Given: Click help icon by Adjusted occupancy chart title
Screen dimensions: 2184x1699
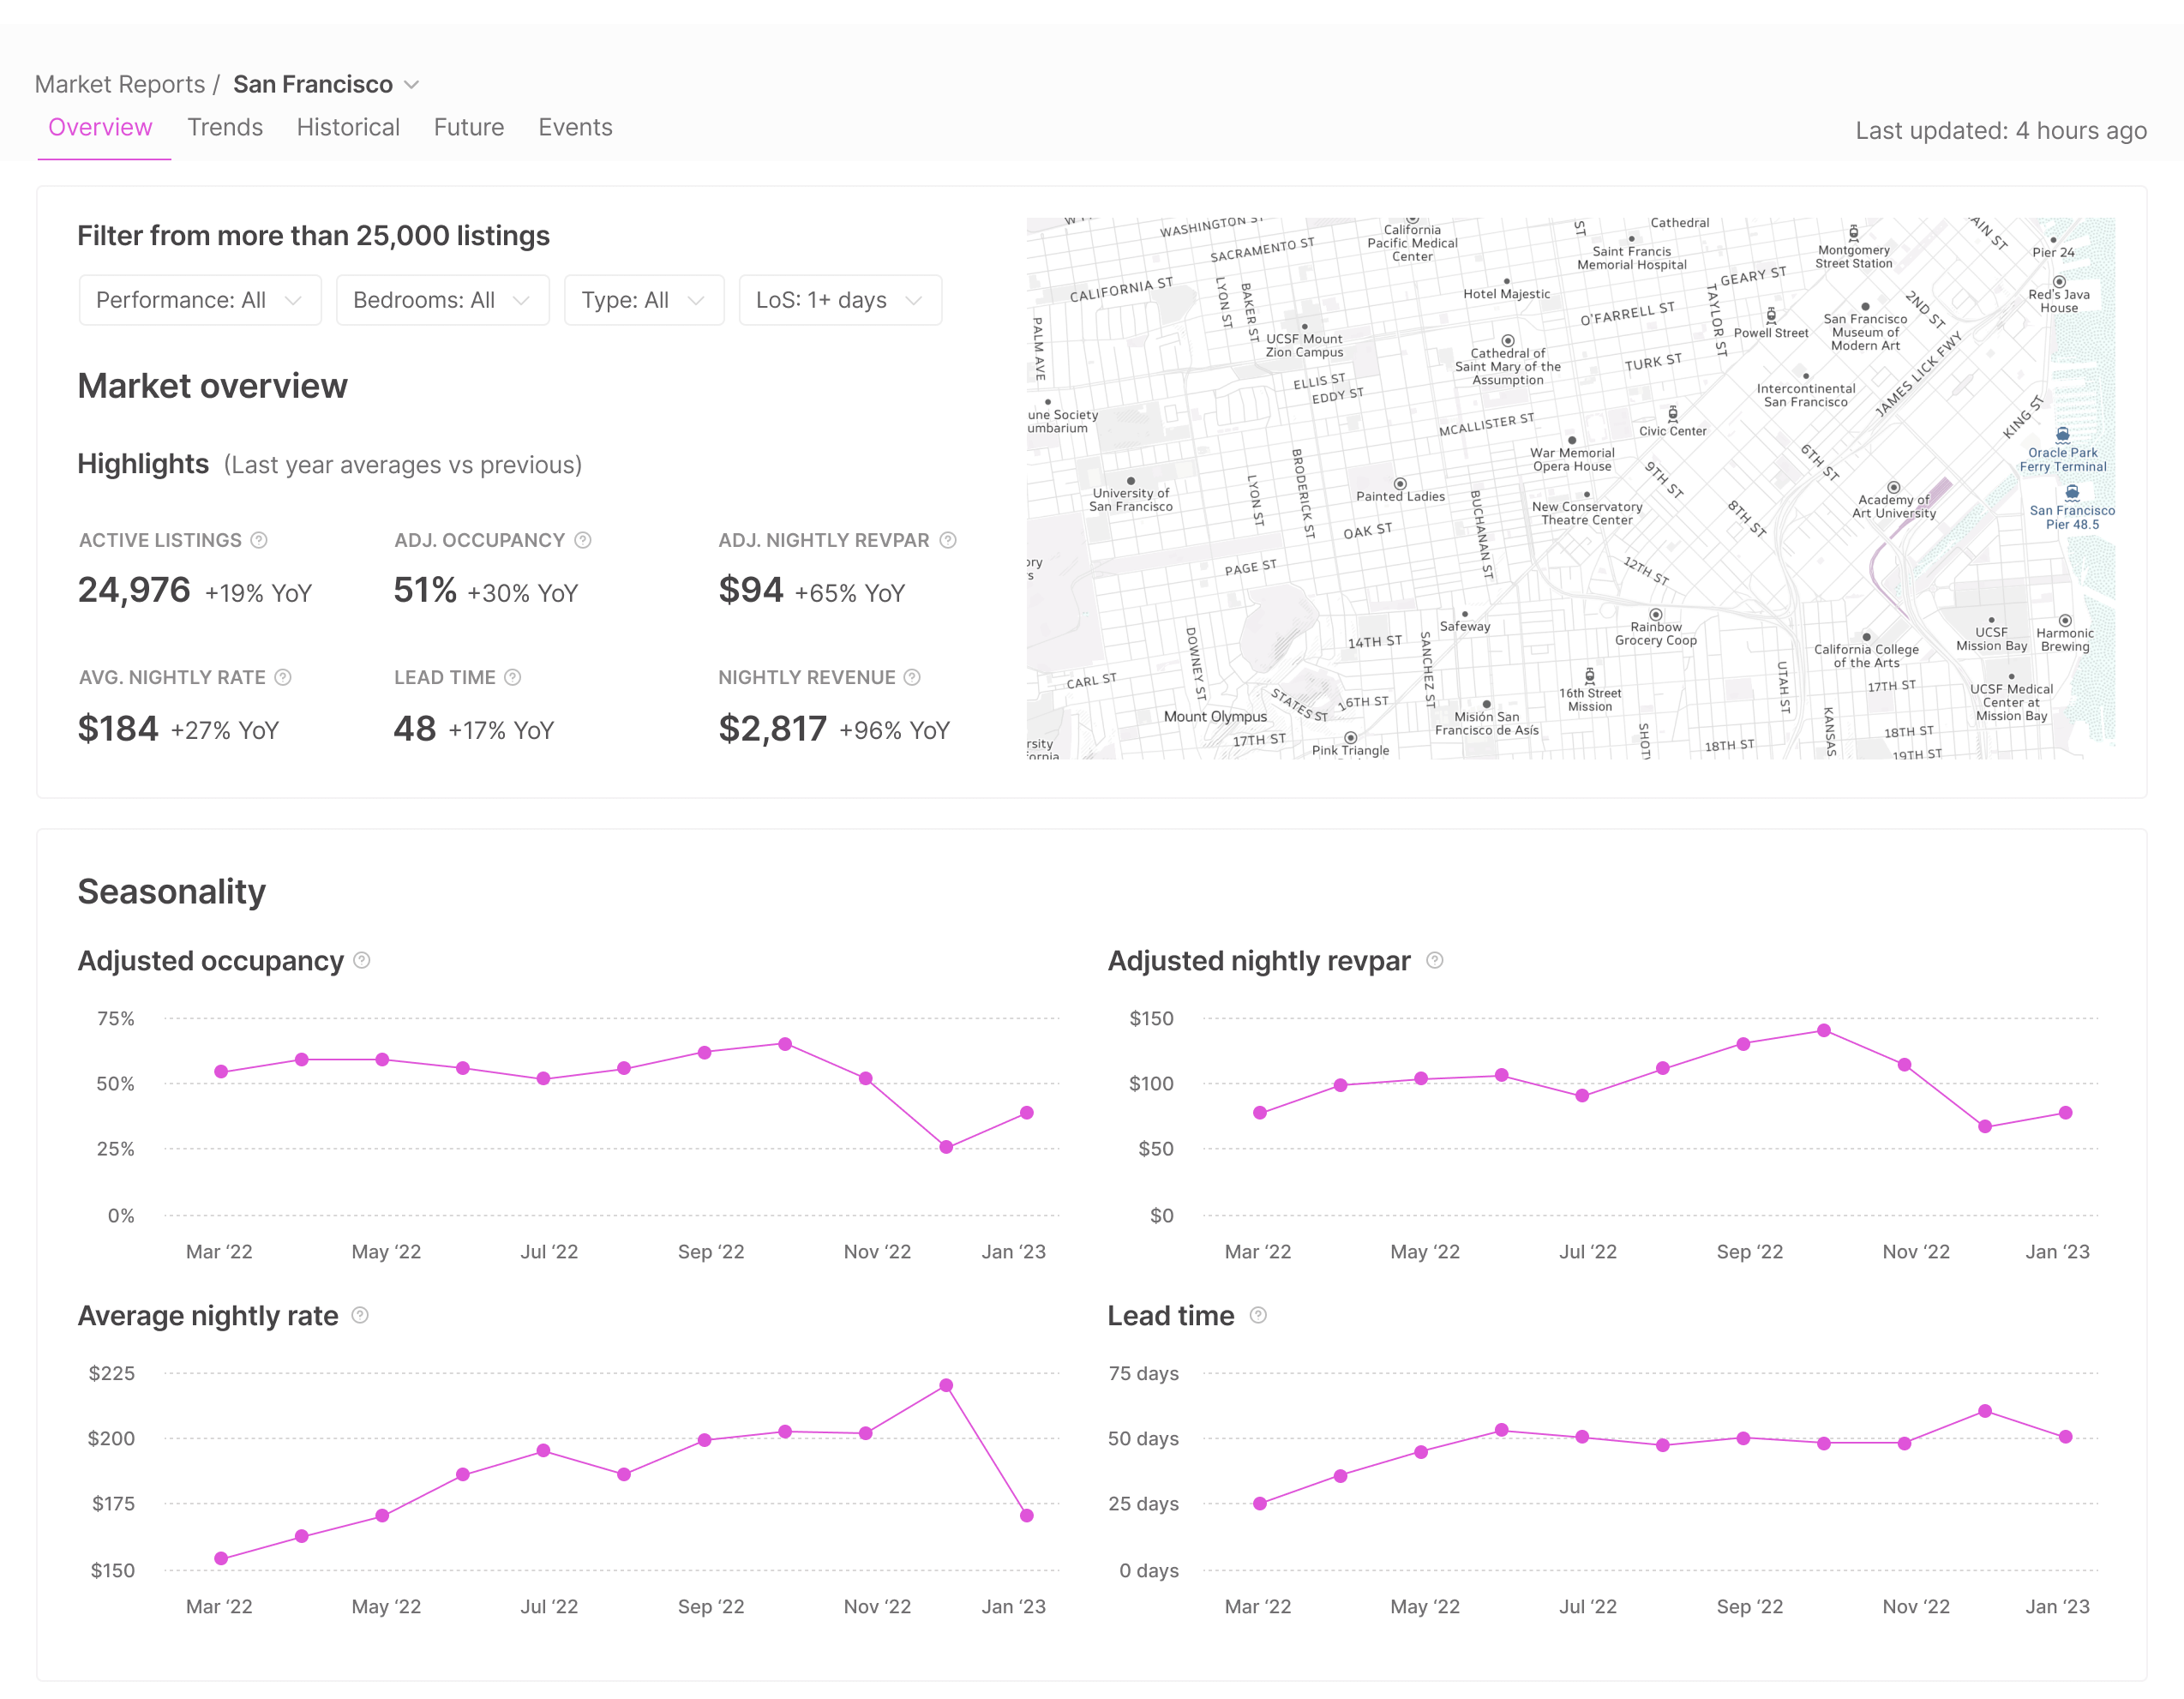Looking at the screenshot, I should coord(362,960).
